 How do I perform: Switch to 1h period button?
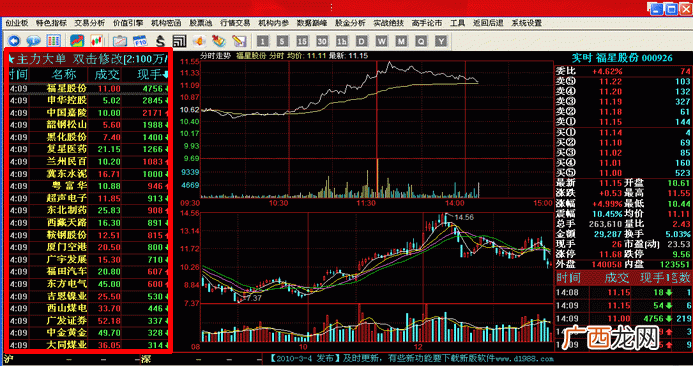[x=342, y=42]
